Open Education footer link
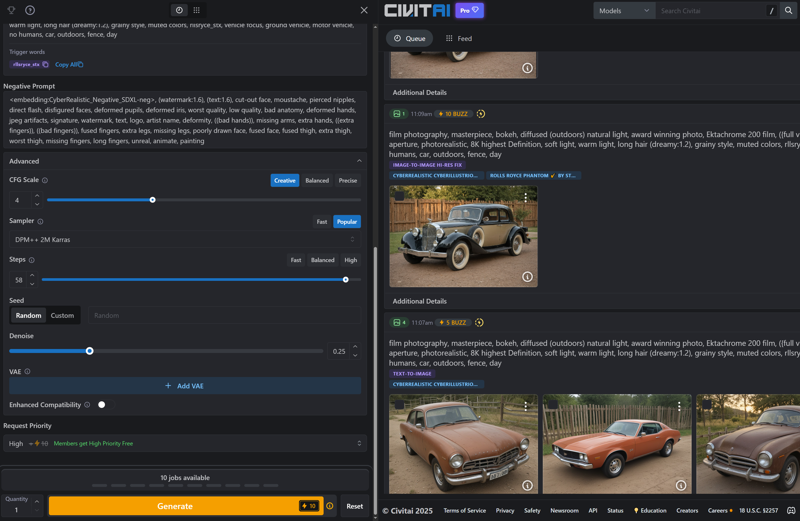 [x=649, y=510]
